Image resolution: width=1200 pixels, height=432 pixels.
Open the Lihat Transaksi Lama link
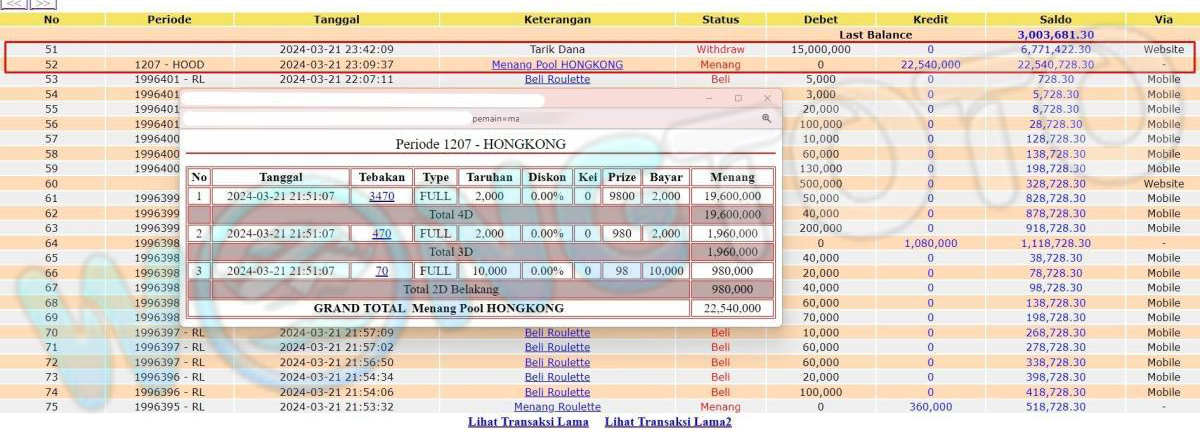click(x=528, y=422)
